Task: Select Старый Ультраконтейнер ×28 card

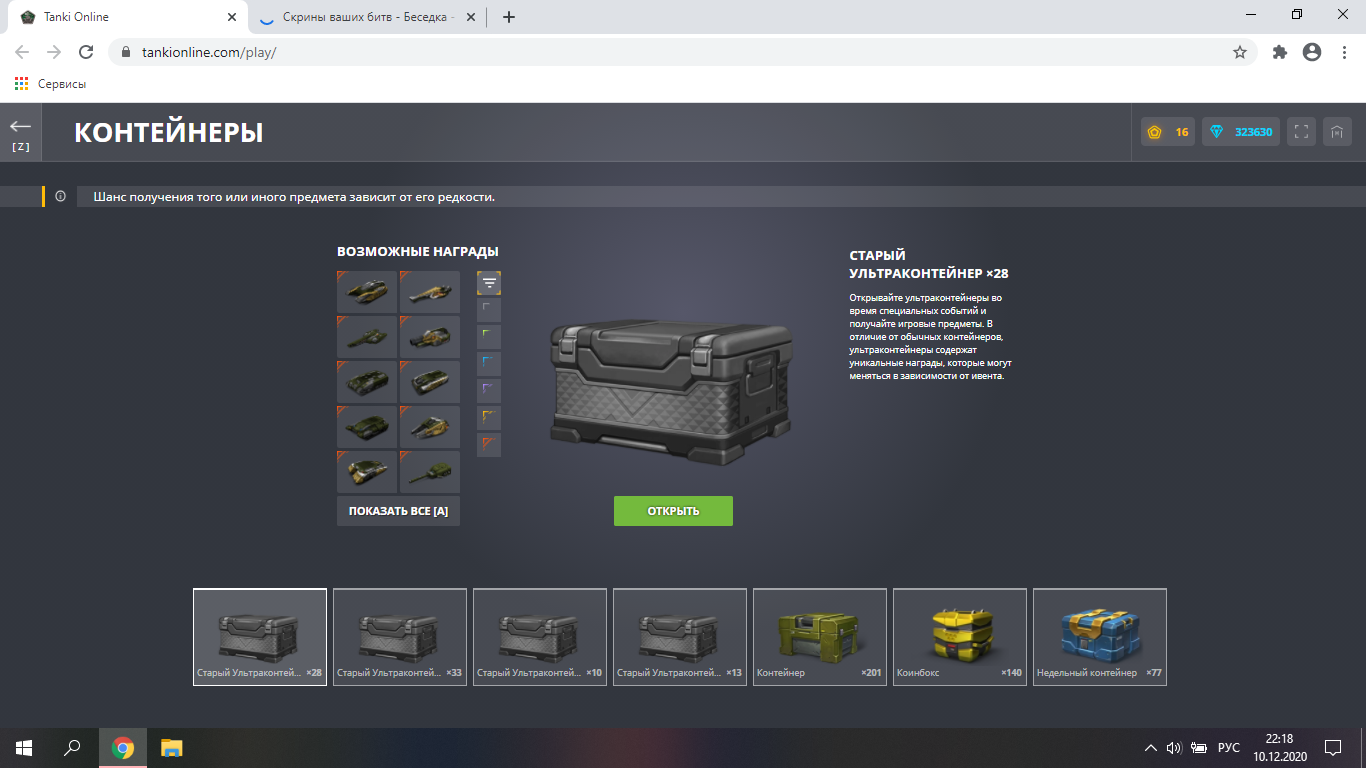Action: [x=260, y=637]
